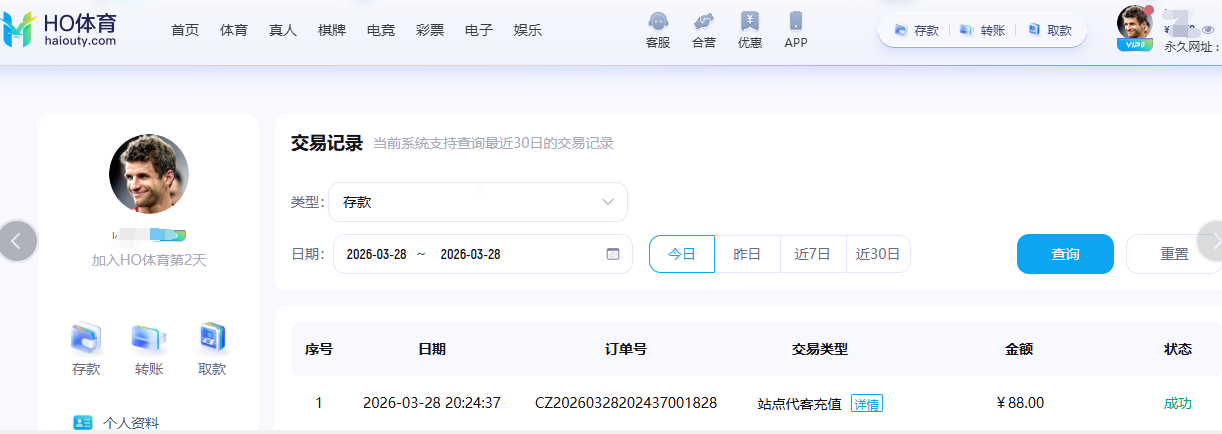Open the 体育 sports menu
Image resolution: width=1222 pixels, height=434 pixels.
coord(234,30)
